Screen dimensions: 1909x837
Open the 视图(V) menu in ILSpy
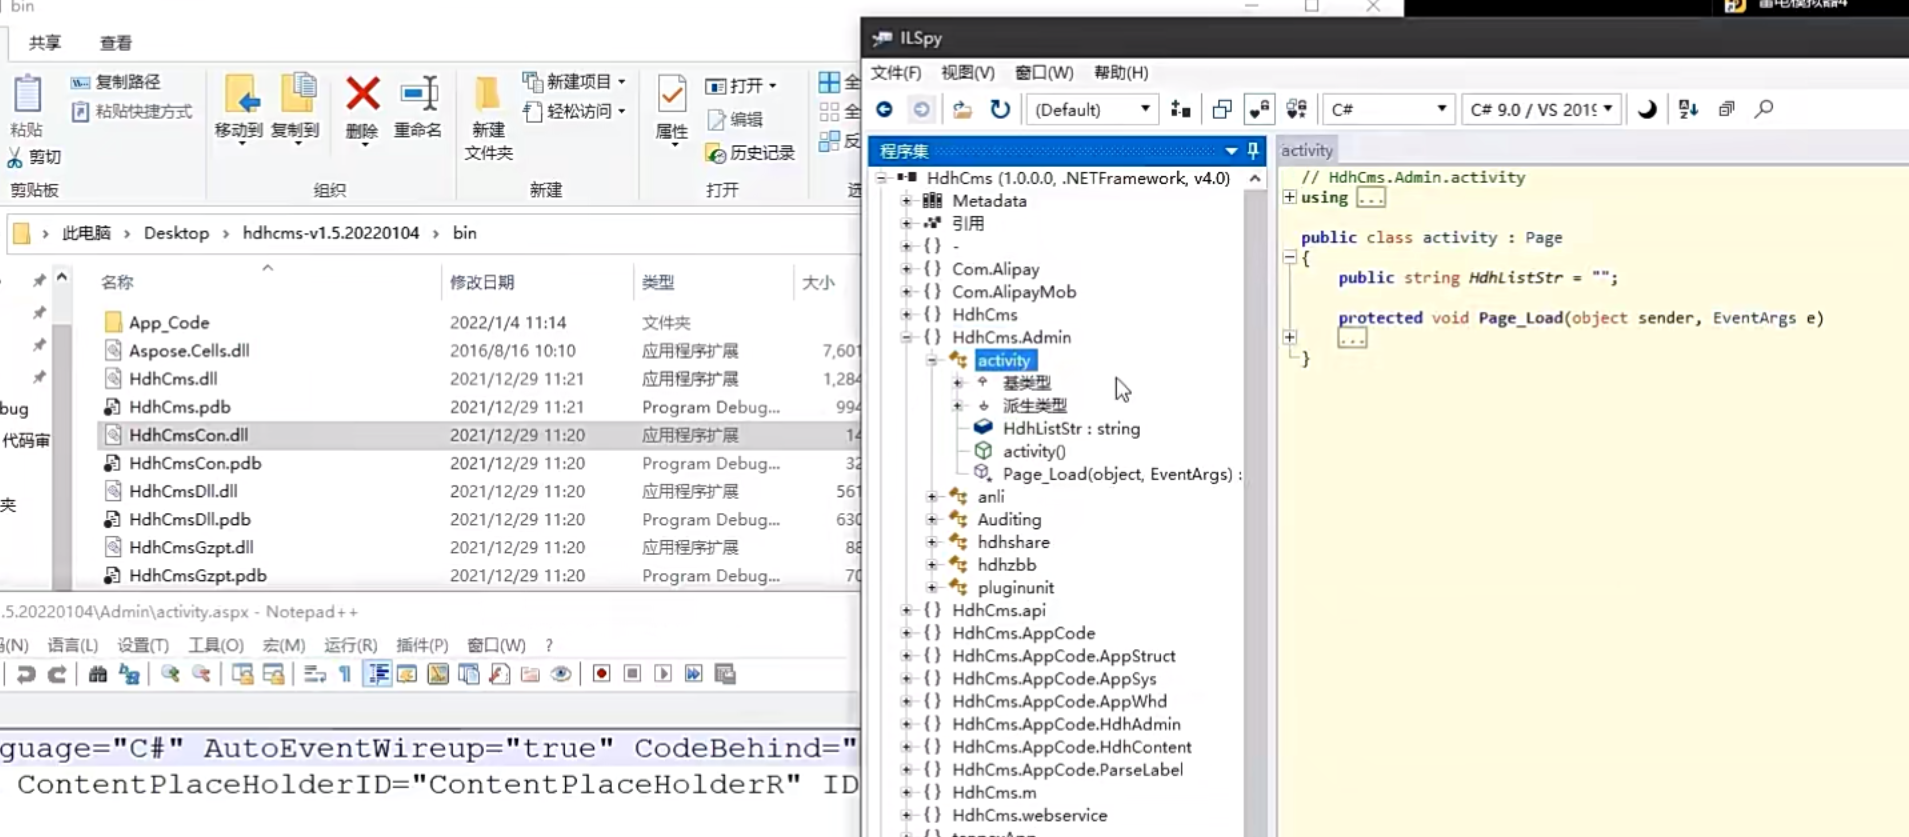click(x=968, y=73)
